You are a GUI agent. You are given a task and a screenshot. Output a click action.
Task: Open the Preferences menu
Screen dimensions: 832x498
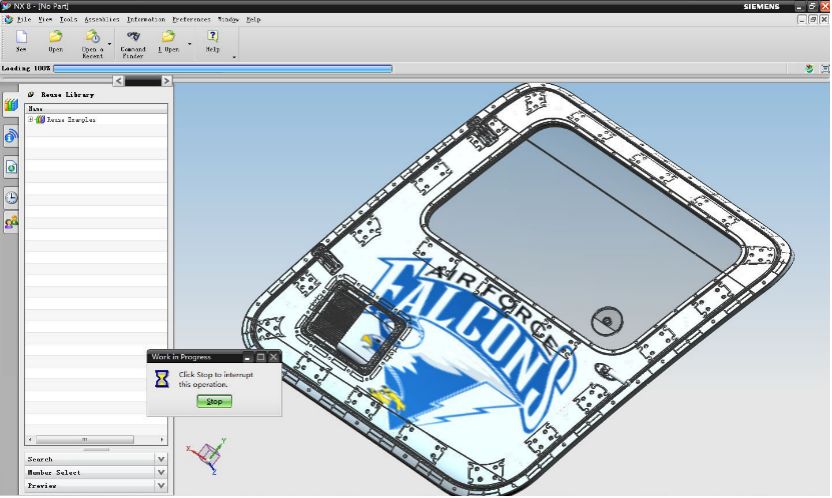pyautogui.click(x=192, y=20)
